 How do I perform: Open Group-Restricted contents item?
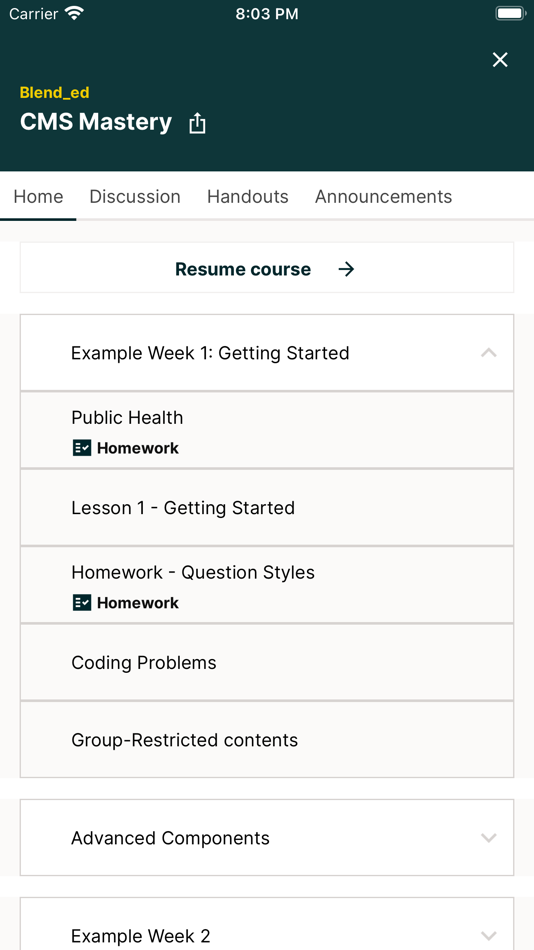[267, 740]
